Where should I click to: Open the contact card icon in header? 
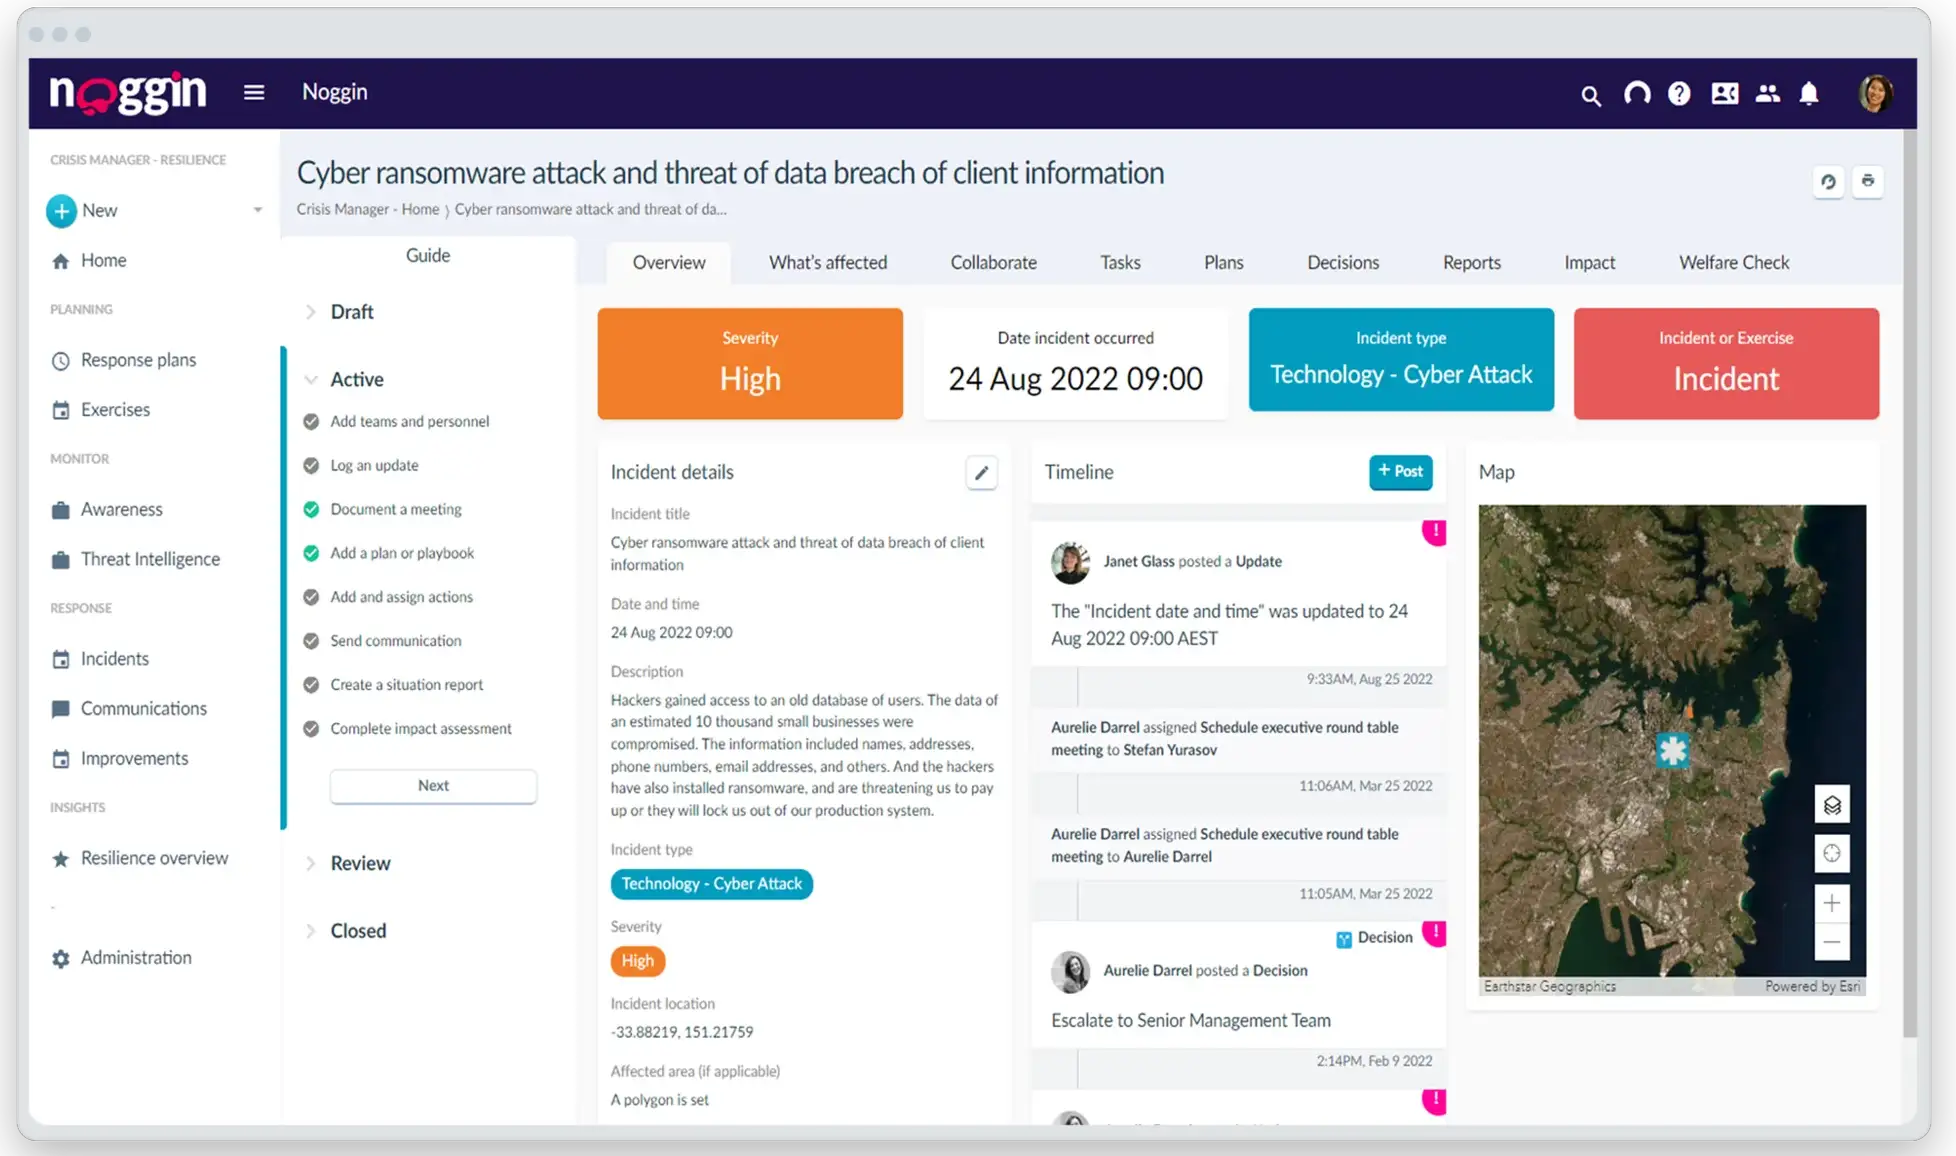pos(1725,93)
